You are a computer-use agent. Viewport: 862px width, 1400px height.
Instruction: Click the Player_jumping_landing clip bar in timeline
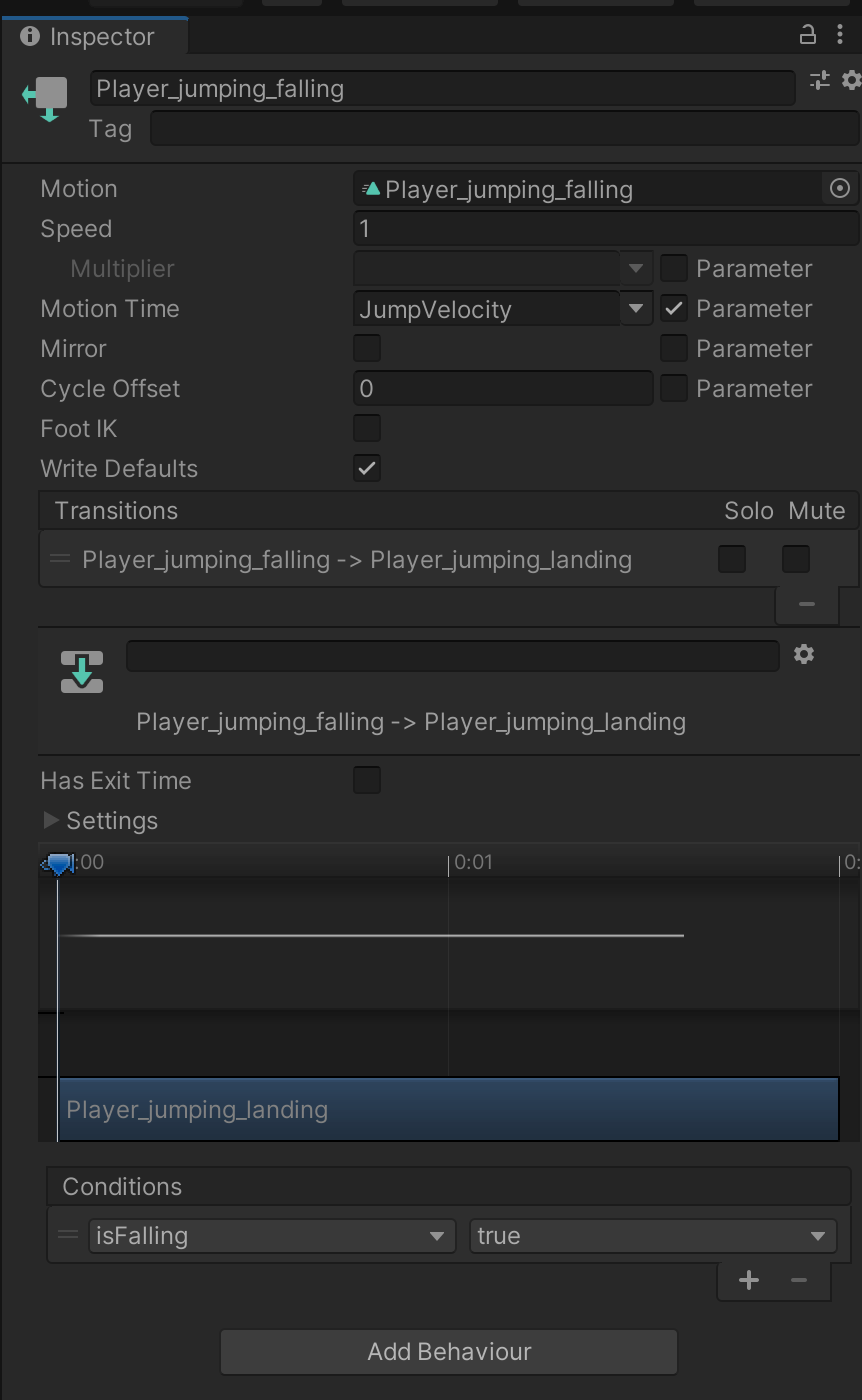[448, 1109]
